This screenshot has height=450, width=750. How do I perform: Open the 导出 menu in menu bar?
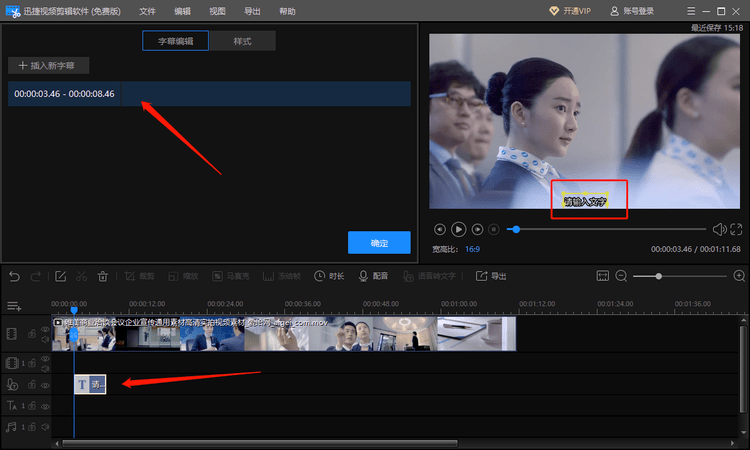point(252,11)
